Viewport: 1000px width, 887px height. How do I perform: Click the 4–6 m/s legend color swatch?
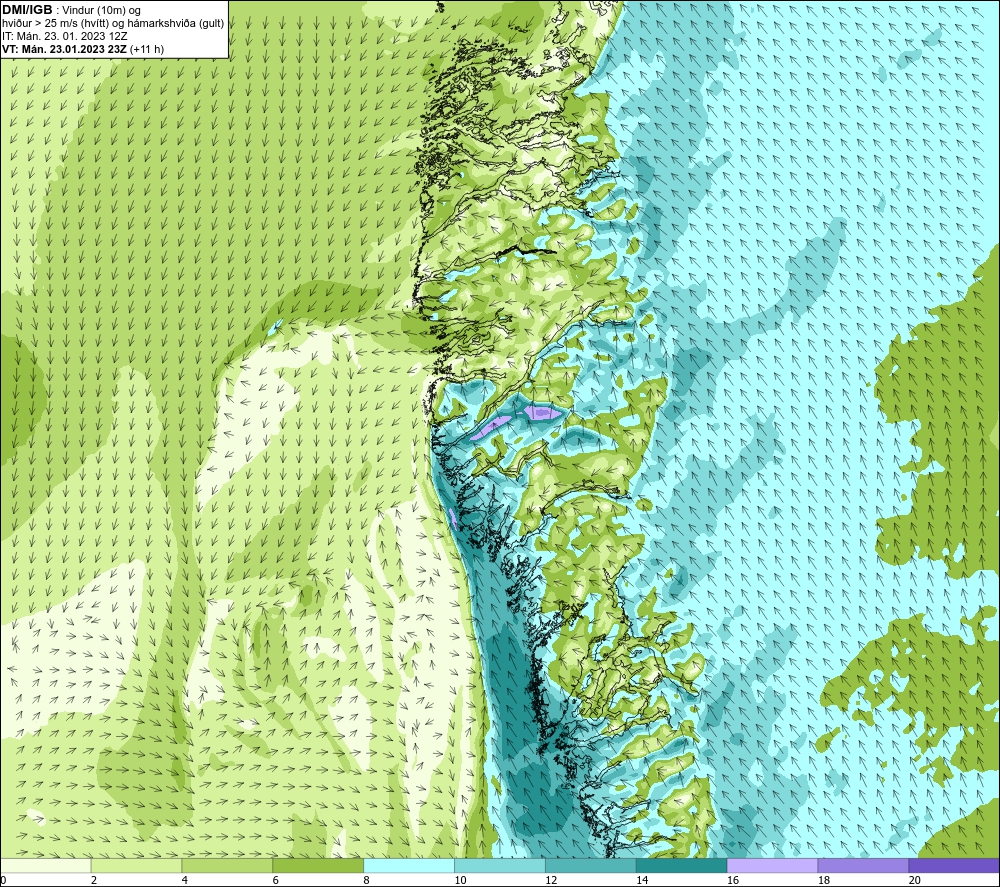point(227,866)
